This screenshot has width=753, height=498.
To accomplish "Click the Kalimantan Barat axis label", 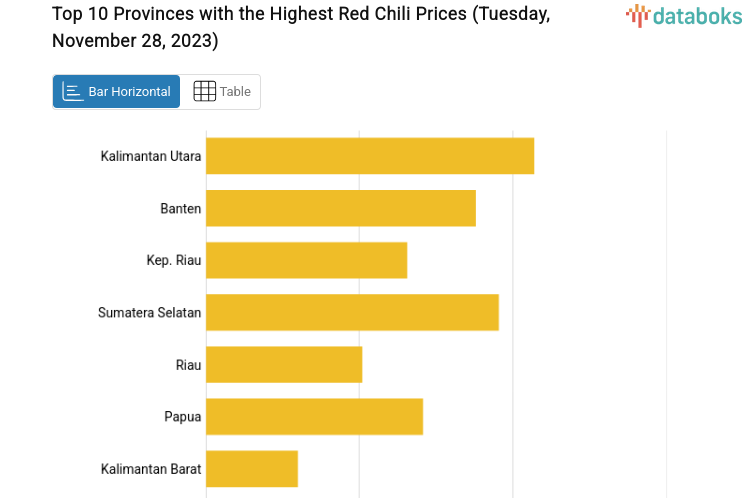I will pyautogui.click(x=151, y=468).
